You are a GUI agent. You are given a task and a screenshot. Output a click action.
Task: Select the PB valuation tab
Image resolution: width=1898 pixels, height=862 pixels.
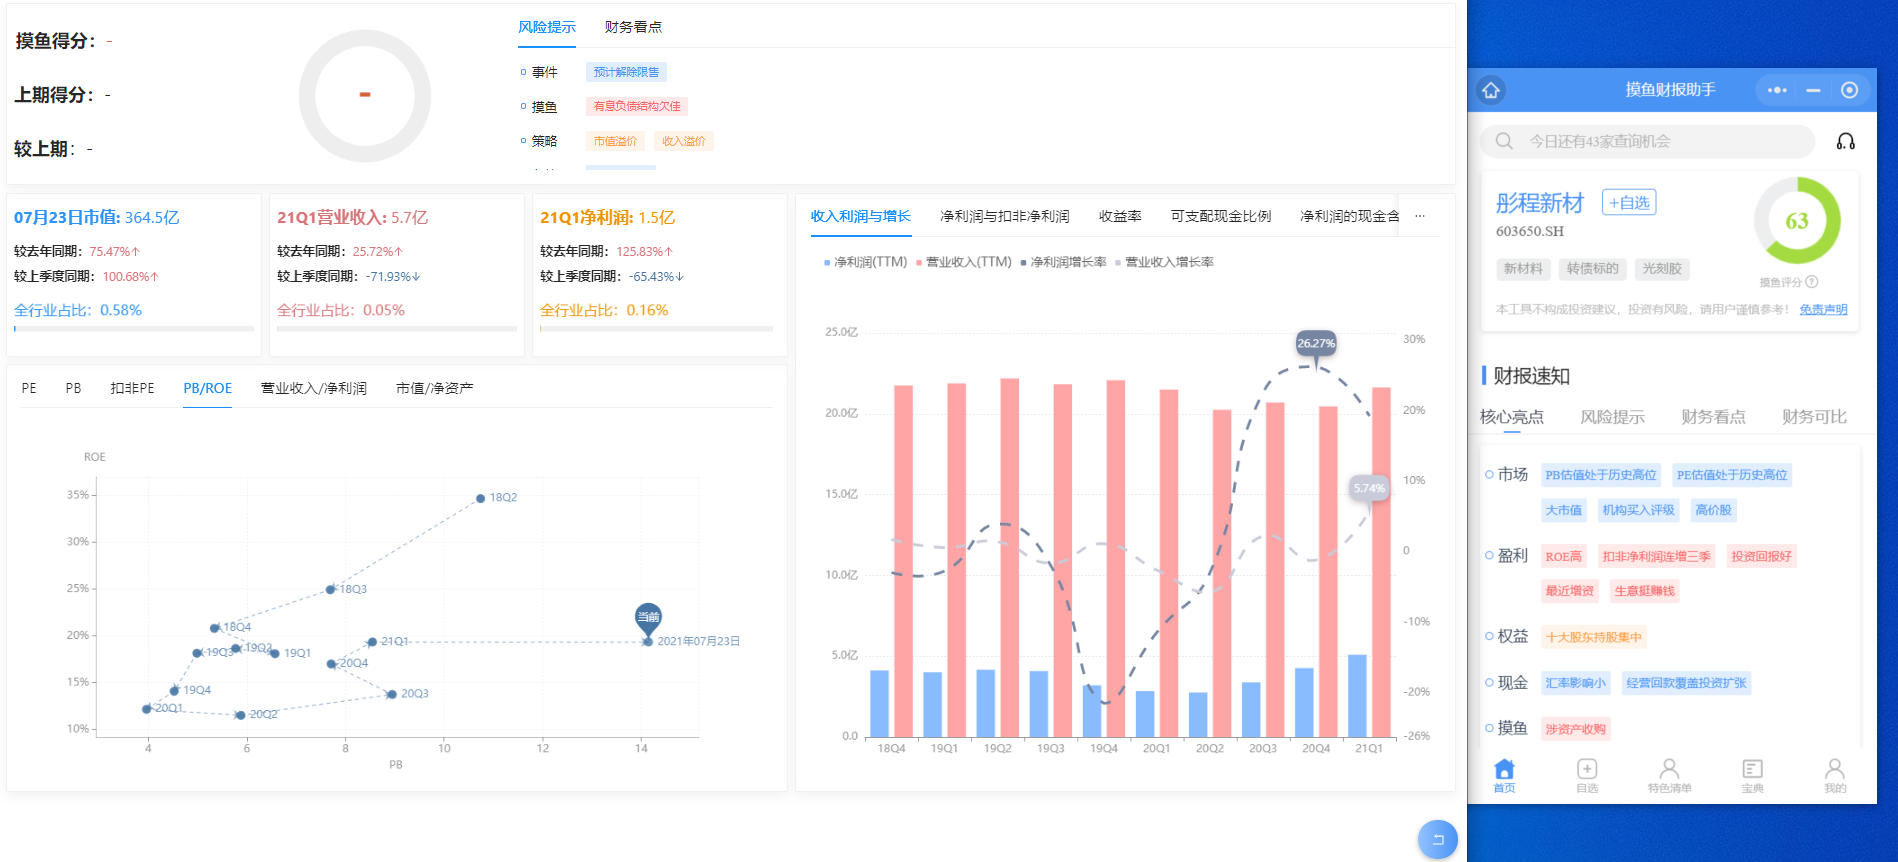73,388
